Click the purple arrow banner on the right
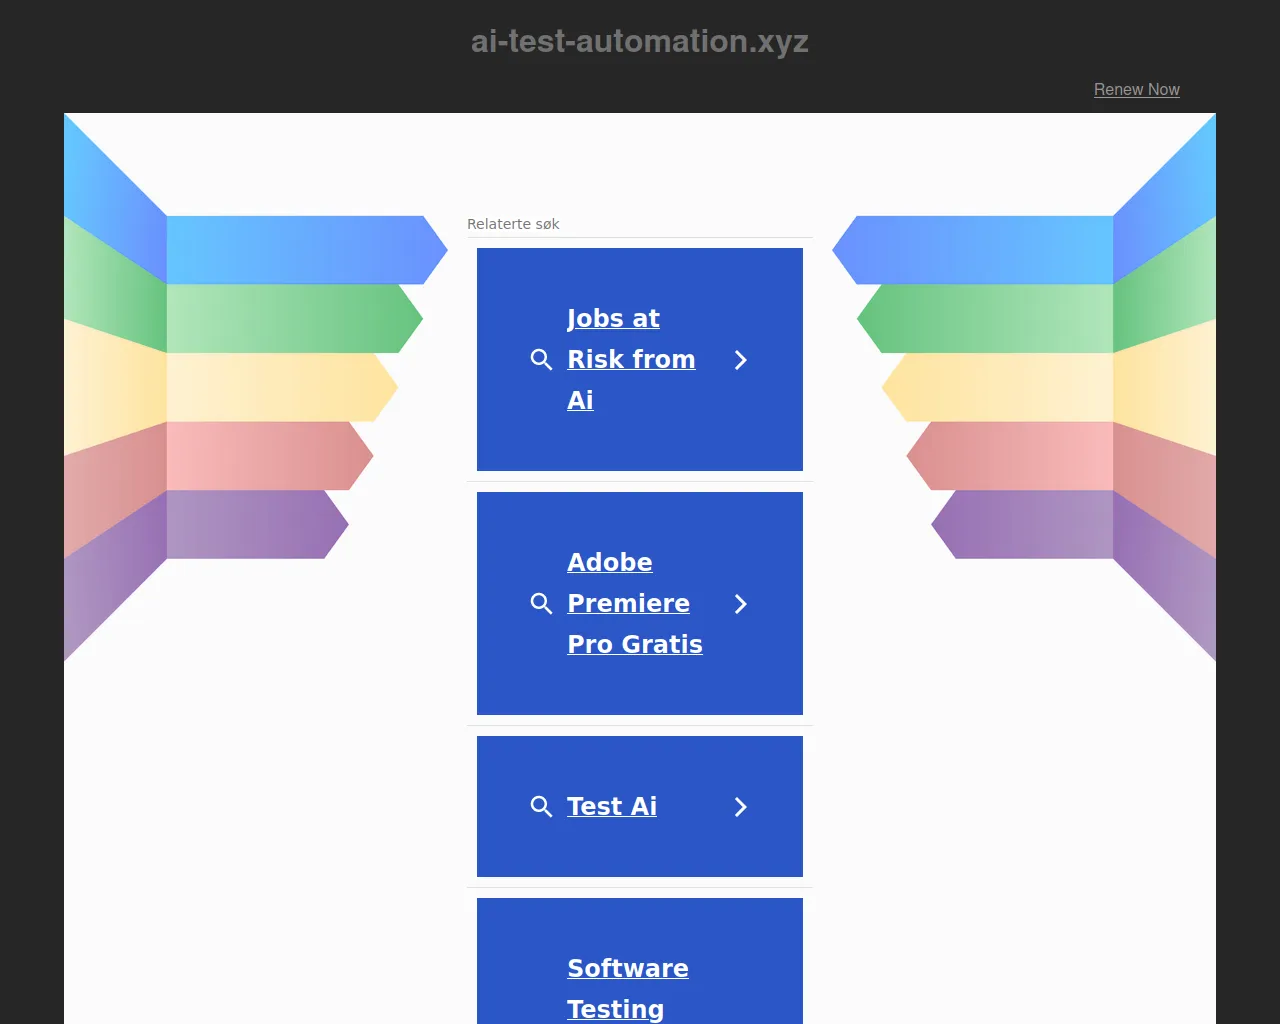 [1030, 524]
